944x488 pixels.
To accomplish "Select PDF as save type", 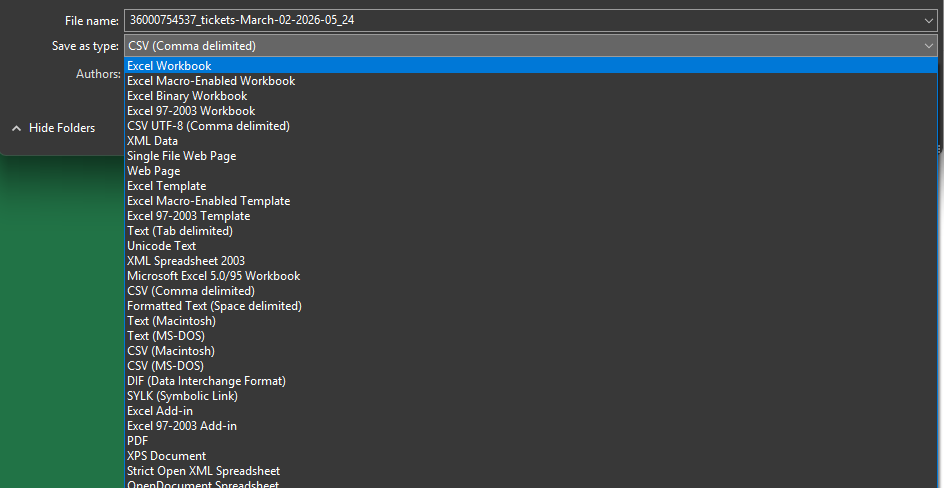I will (530, 441).
